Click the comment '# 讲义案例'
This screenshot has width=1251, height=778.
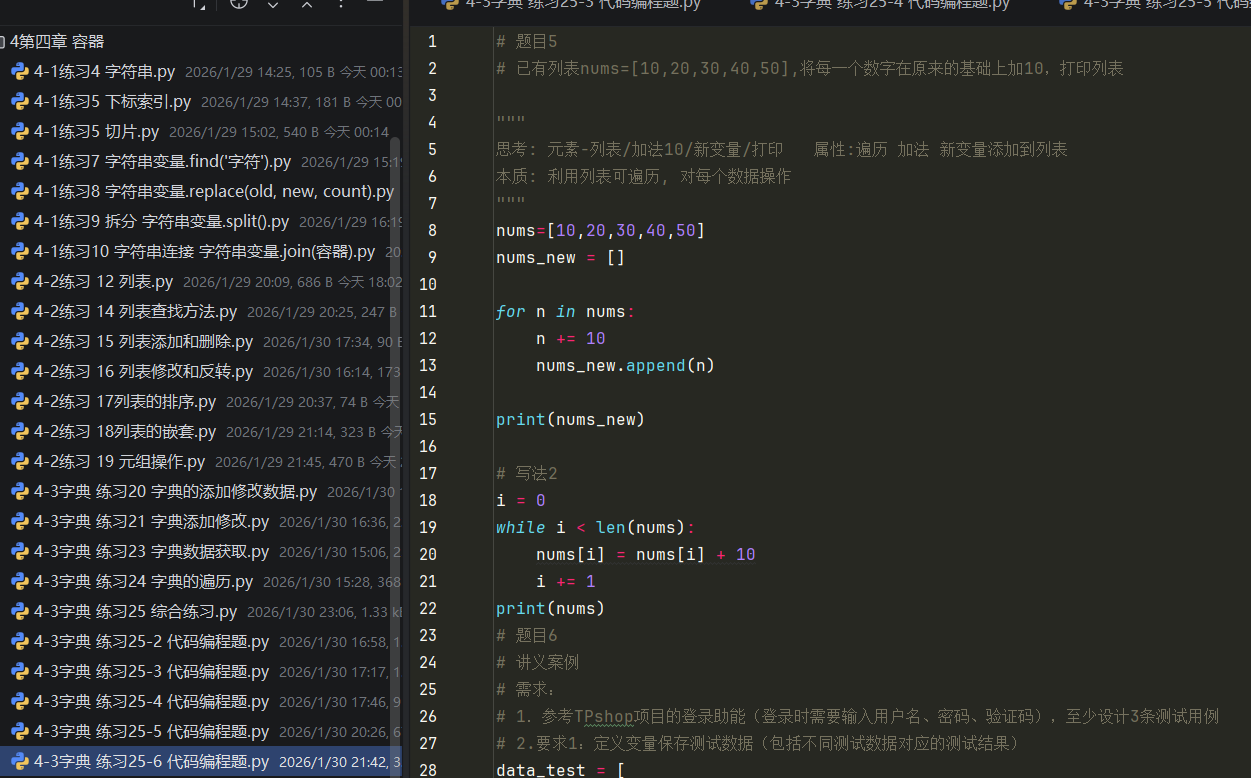pyautogui.click(x=537, y=663)
